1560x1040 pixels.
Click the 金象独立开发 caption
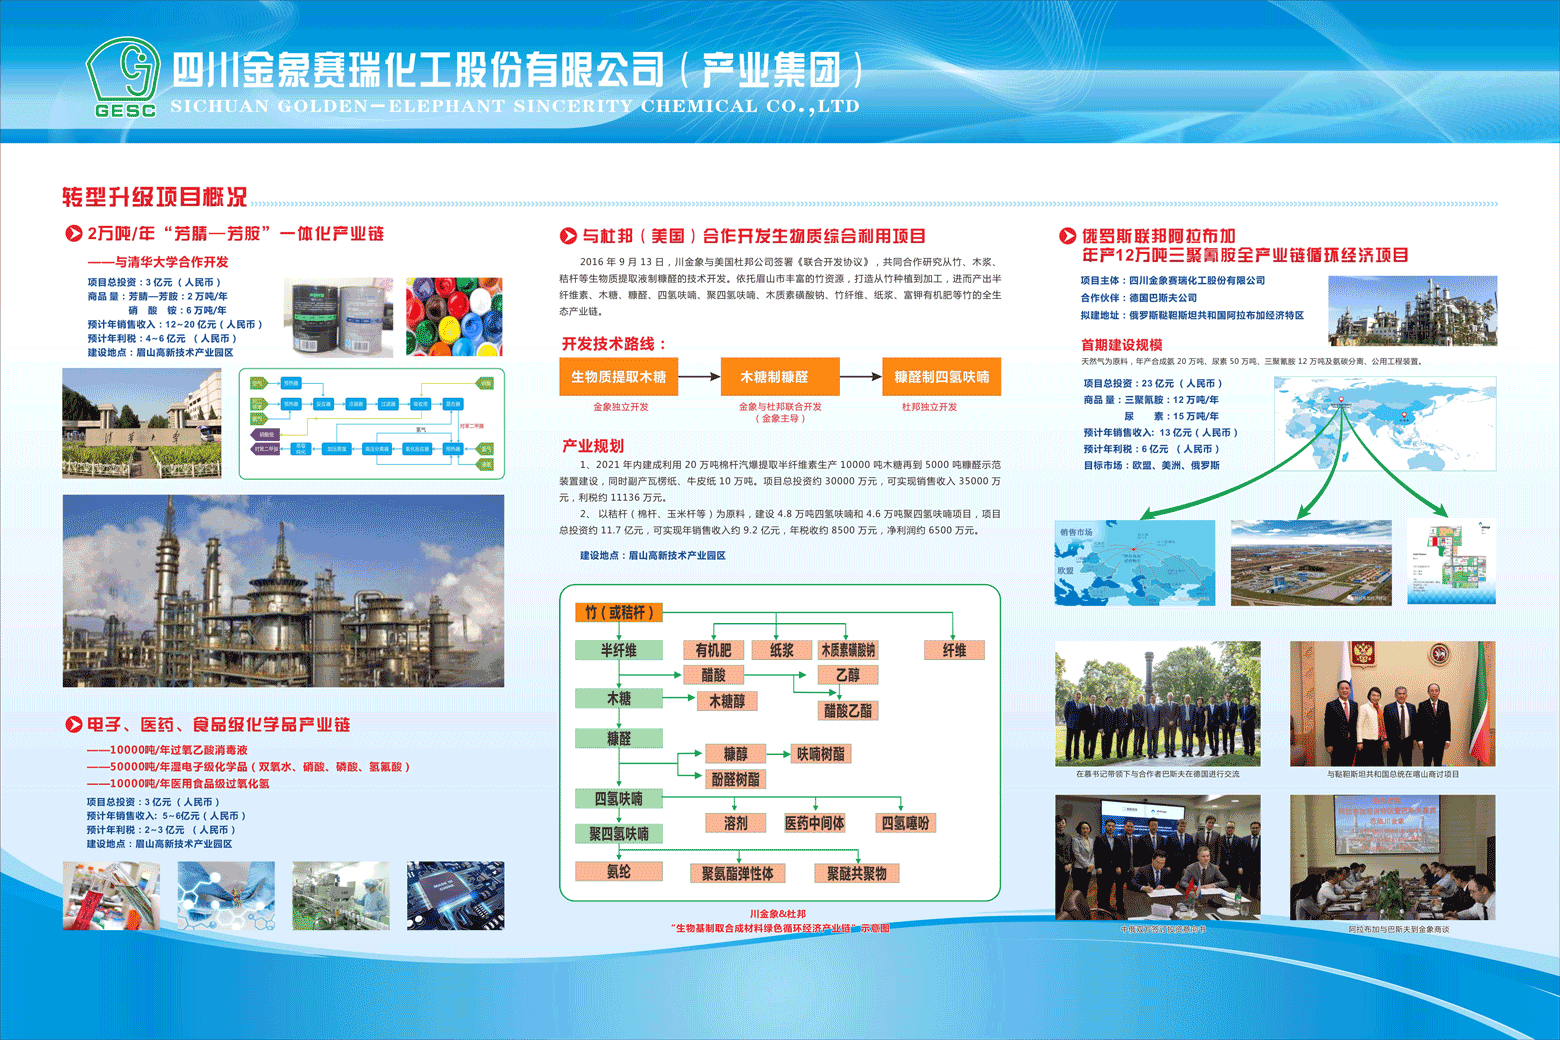coord(620,407)
